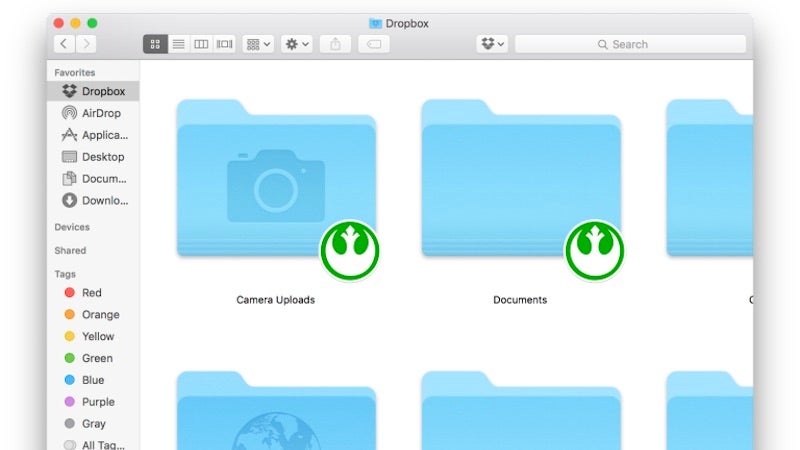Select Dropbox in Favorites sidebar
The image size is (800, 450).
coord(93,91)
